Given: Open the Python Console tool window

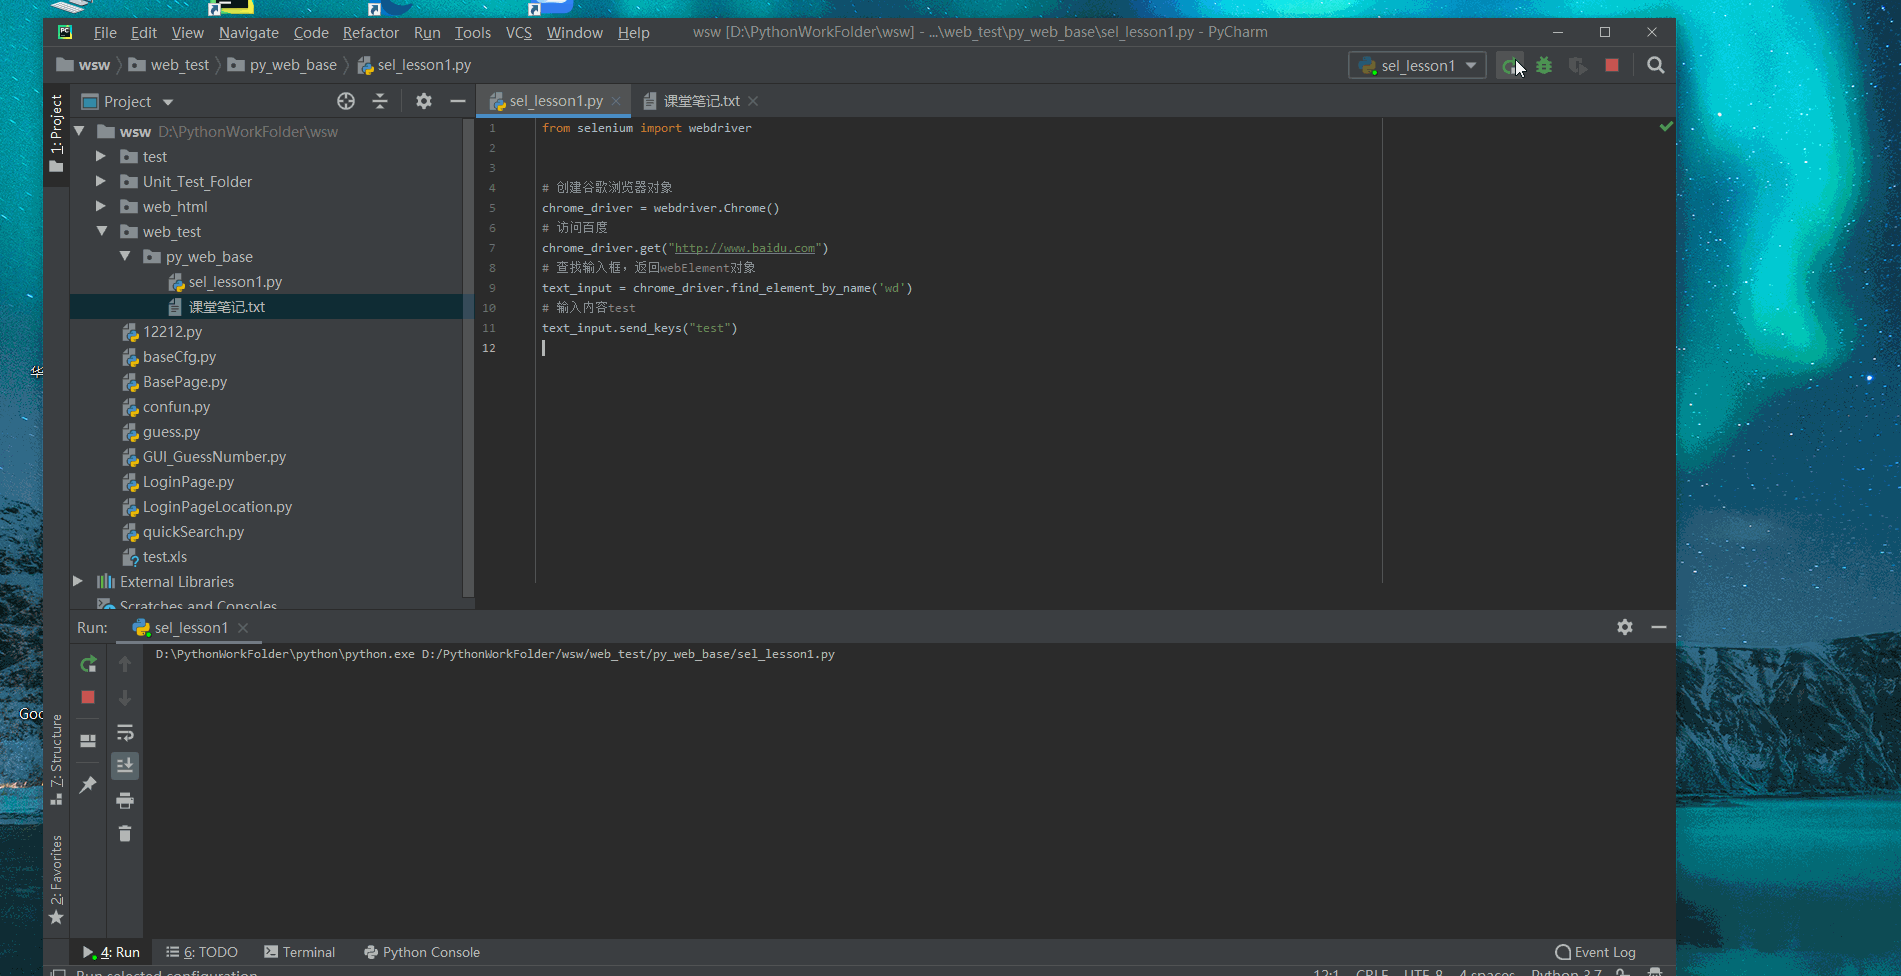Looking at the screenshot, I should coord(422,952).
